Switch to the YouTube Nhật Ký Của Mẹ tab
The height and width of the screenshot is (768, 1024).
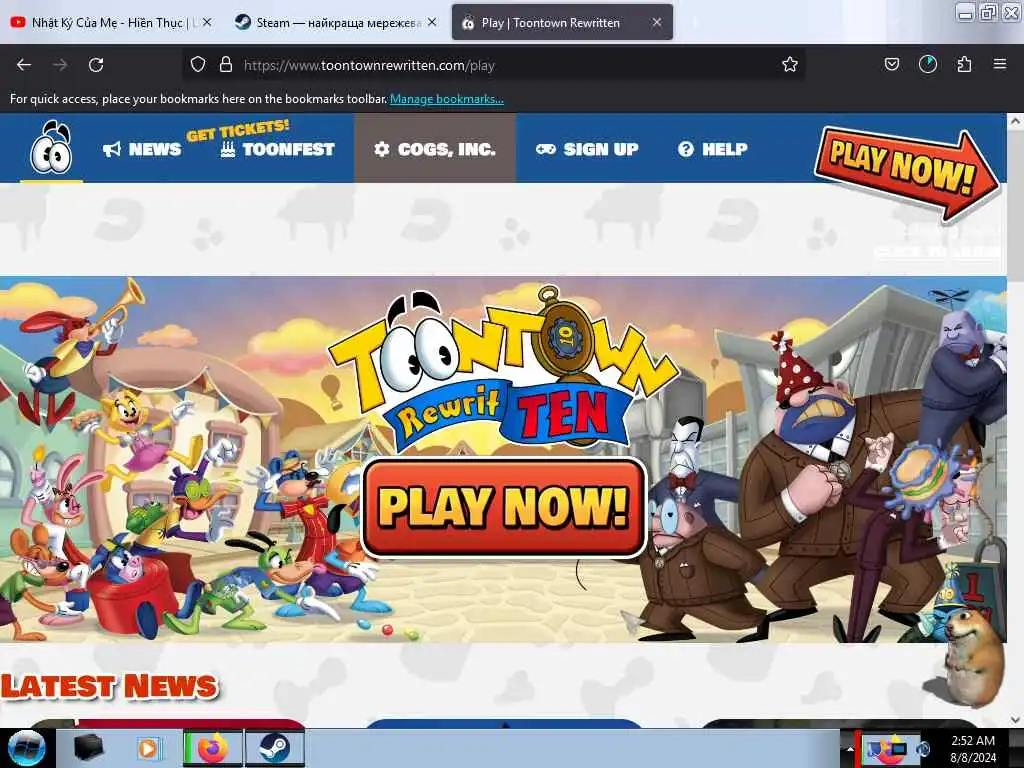click(110, 23)
